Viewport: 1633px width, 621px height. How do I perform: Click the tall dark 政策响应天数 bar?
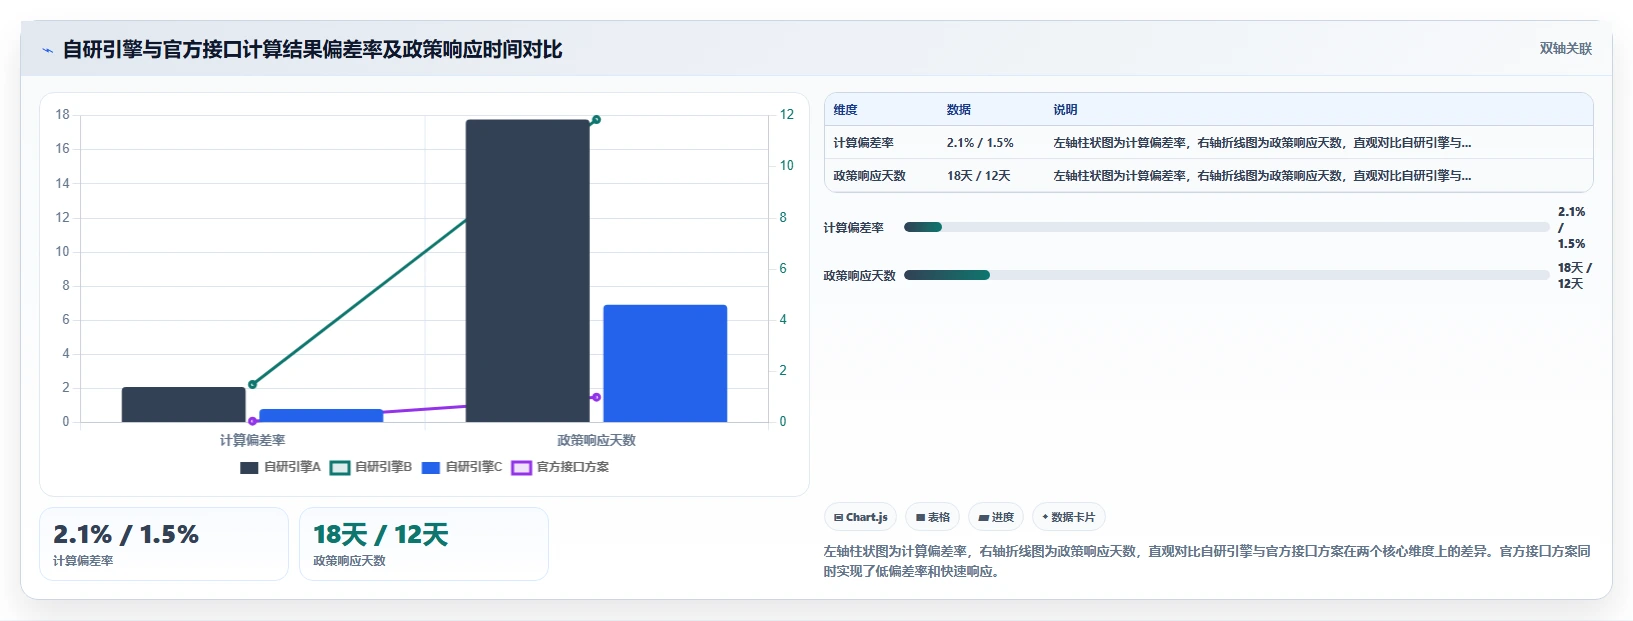pyautogui.click(x=527, y=271)
